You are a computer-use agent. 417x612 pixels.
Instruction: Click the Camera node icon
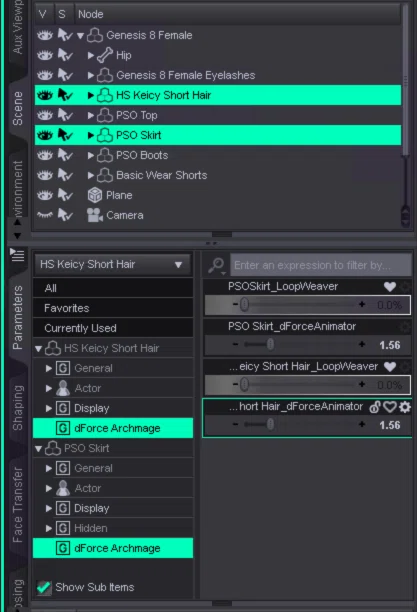95,215
